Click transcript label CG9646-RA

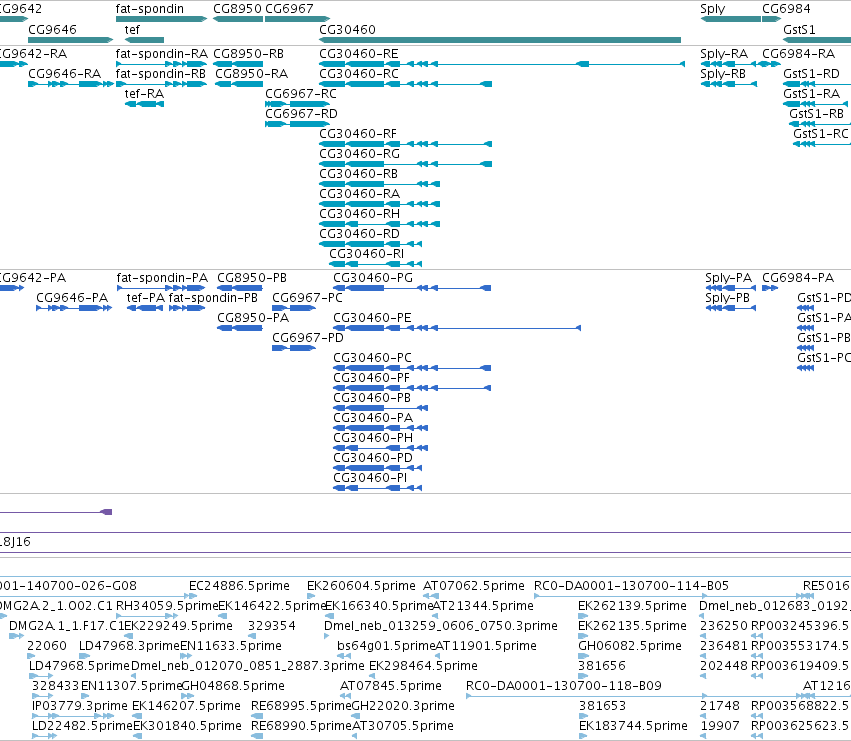click(65, 74)
